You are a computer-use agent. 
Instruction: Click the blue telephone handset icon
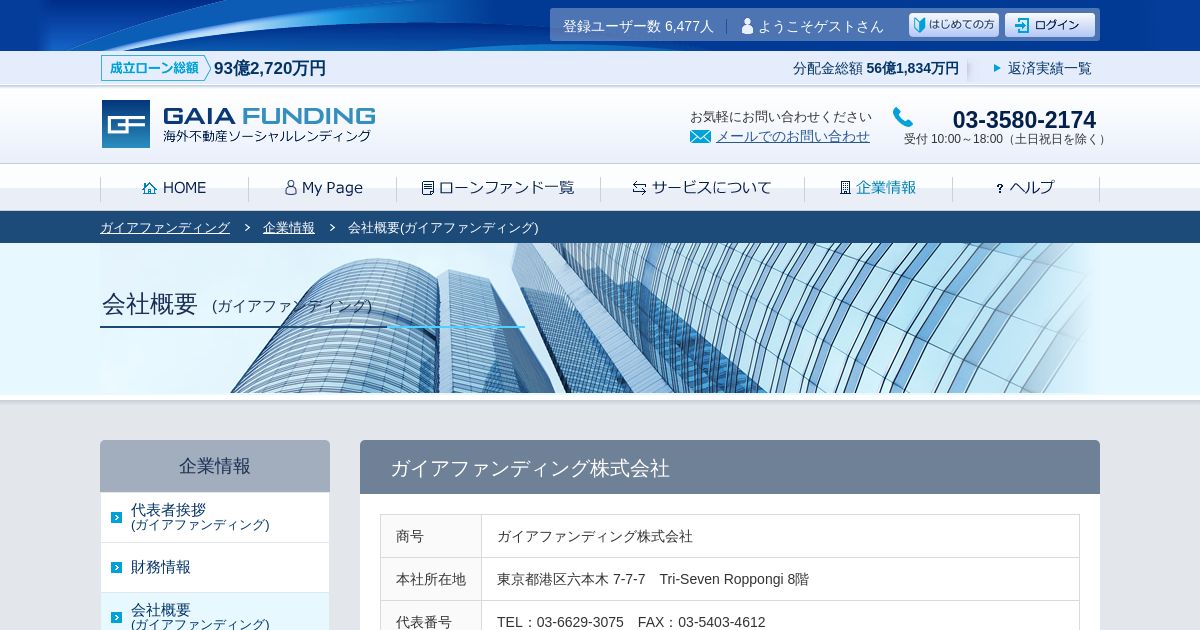click(x=903, y=117)
